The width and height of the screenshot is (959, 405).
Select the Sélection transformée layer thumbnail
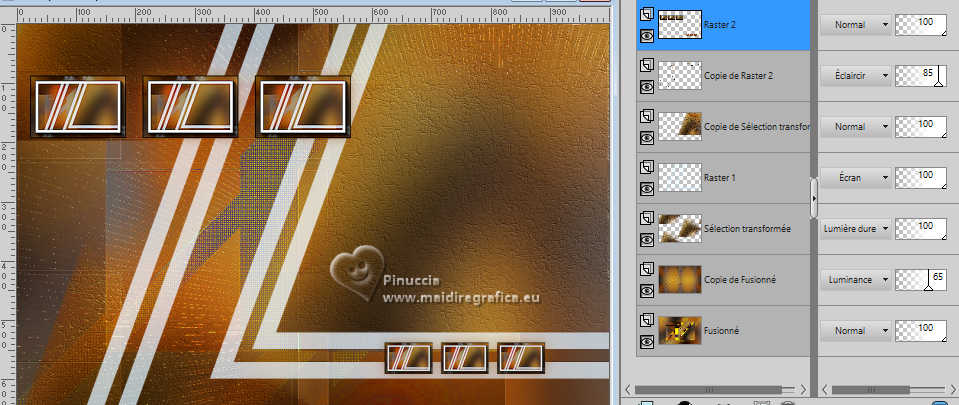click(x=679, y=229)
